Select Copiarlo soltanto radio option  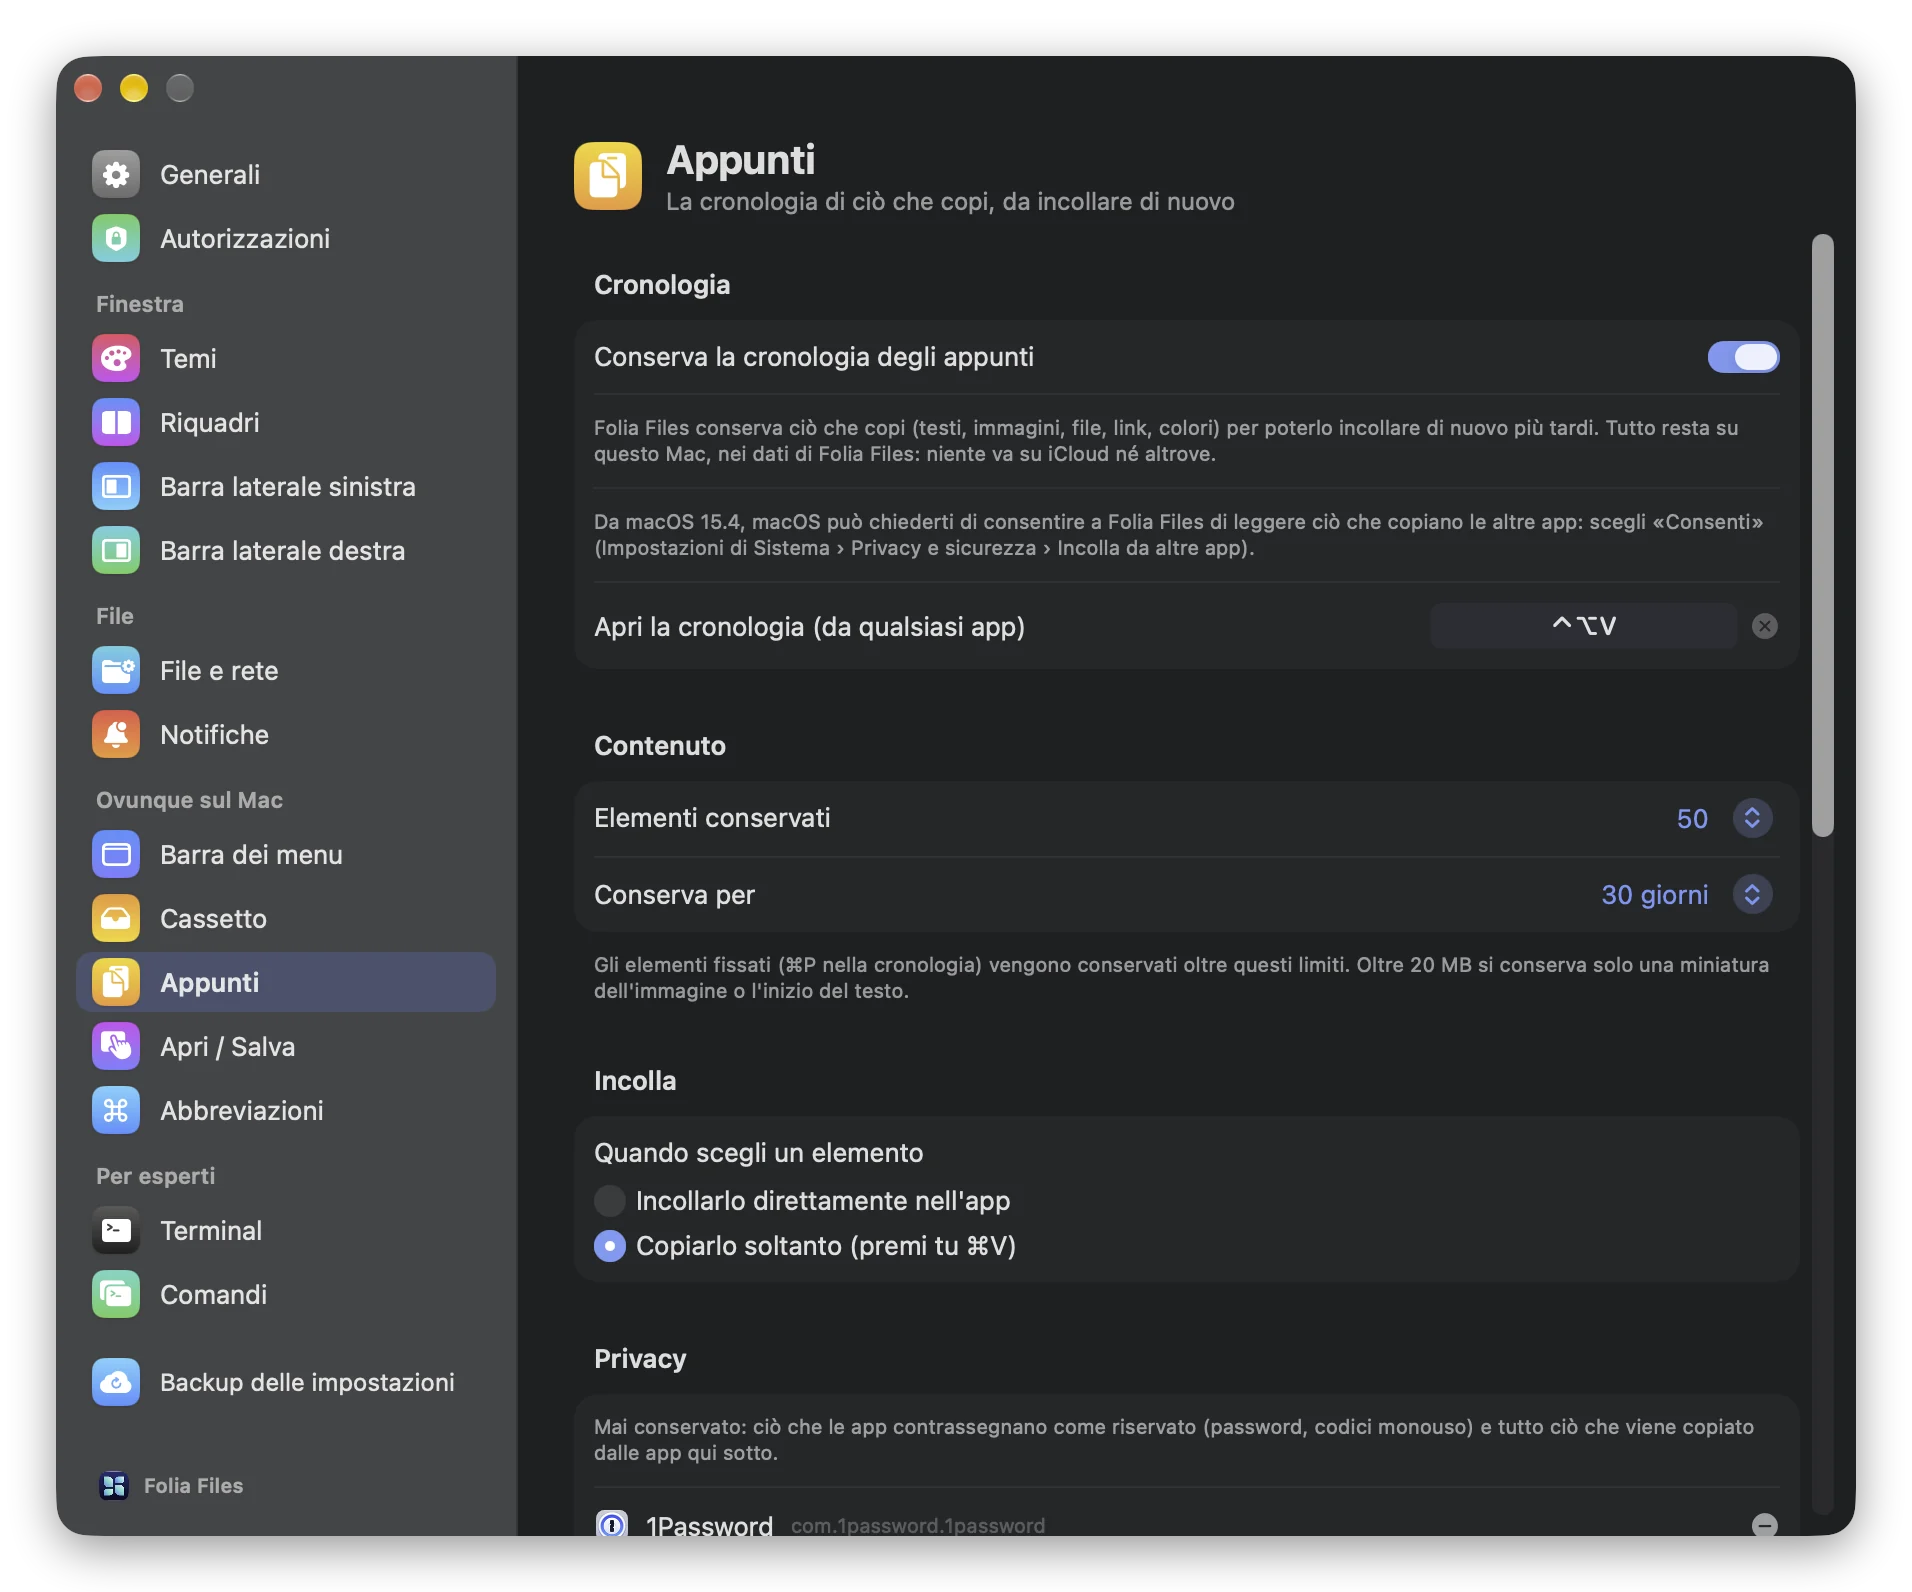[610, 1246]
